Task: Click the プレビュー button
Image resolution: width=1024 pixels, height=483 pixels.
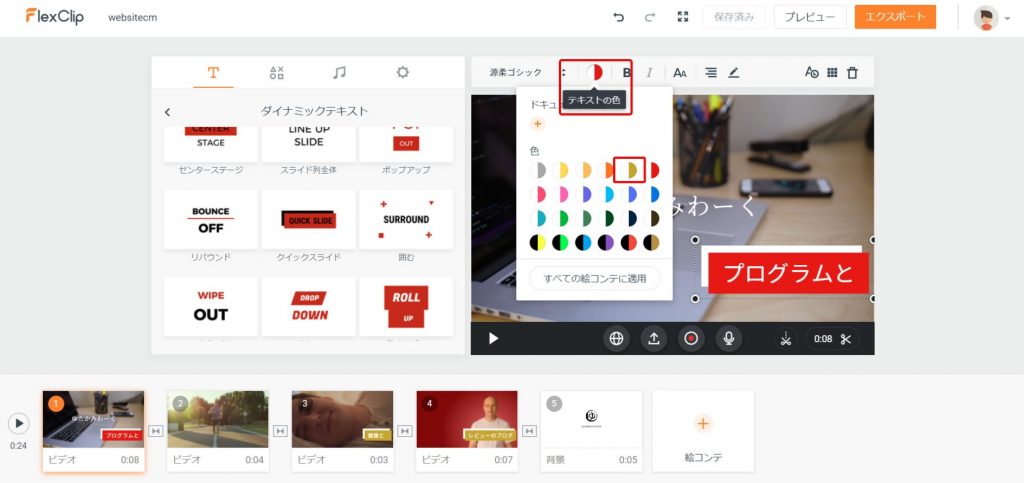Action: tap(810, 17)
